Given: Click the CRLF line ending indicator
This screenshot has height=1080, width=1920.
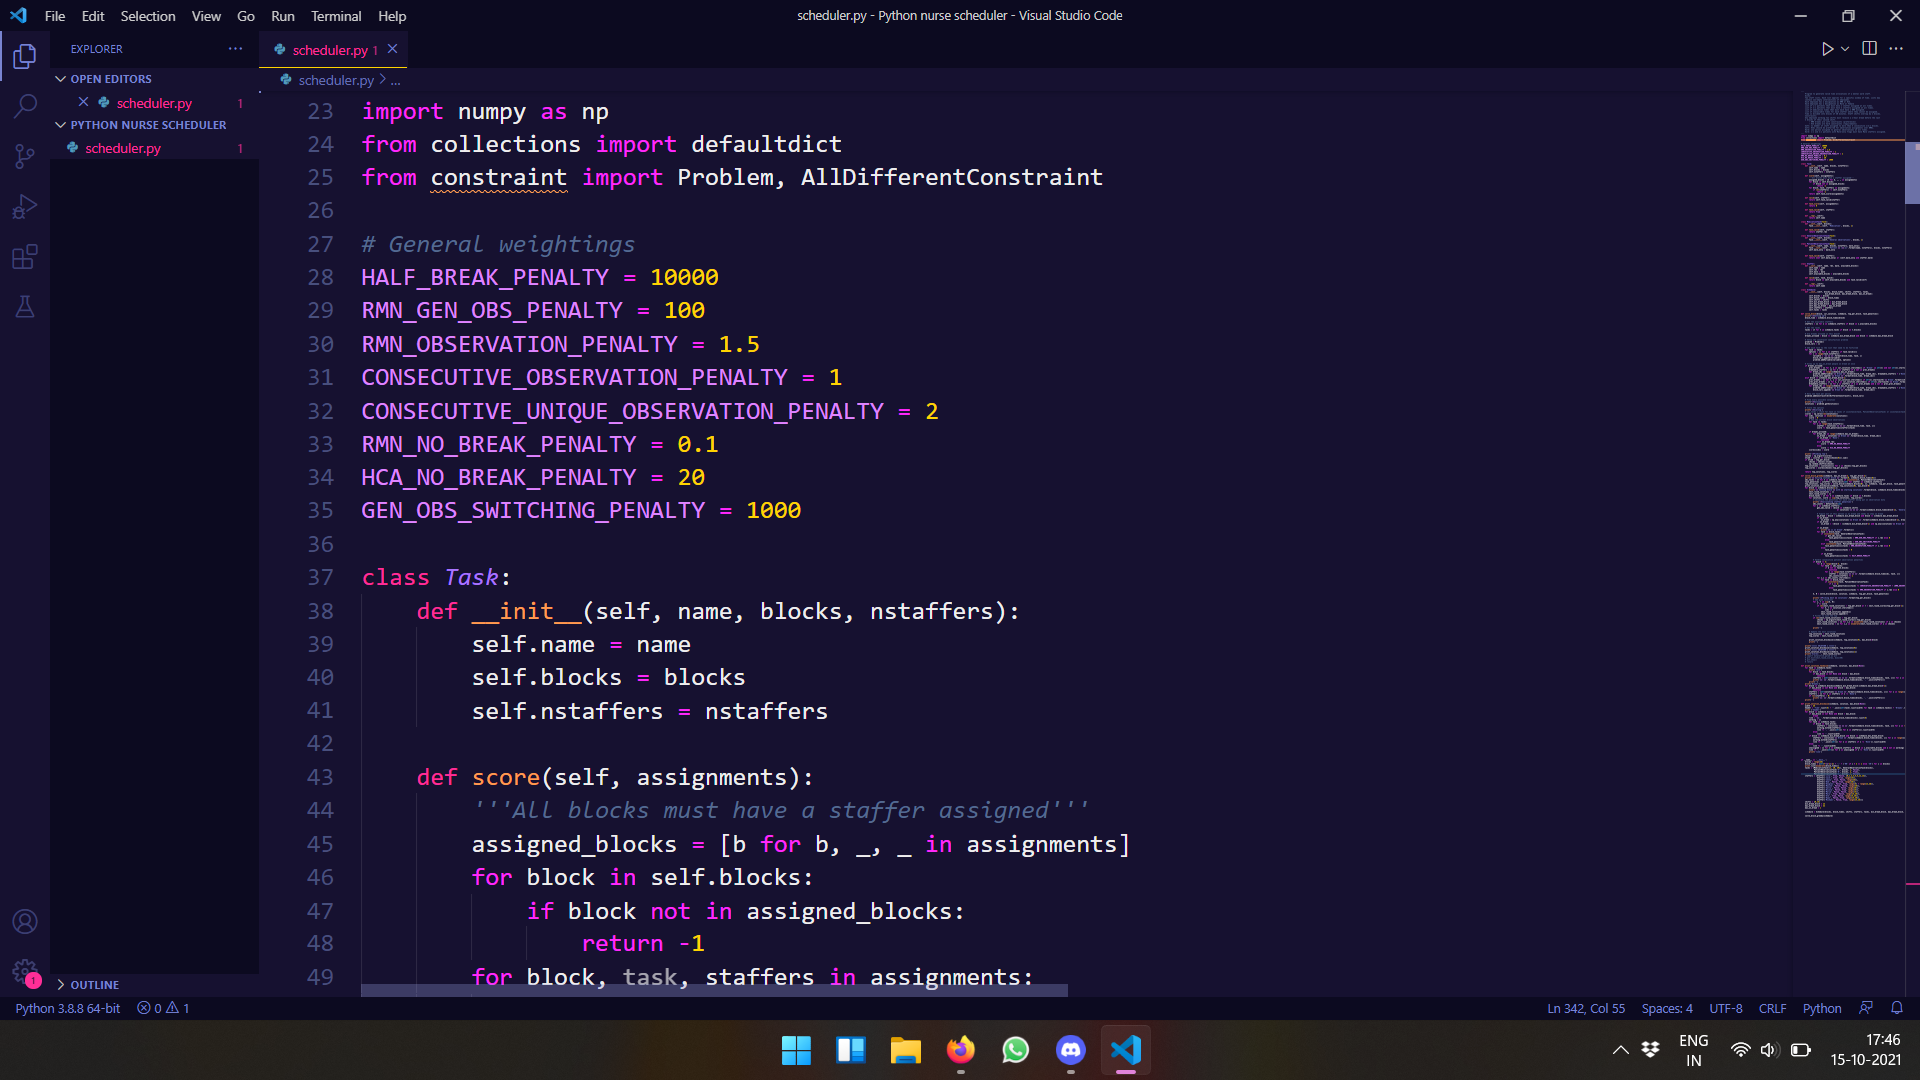Looking at the screenshot, I should 1772,1008.
